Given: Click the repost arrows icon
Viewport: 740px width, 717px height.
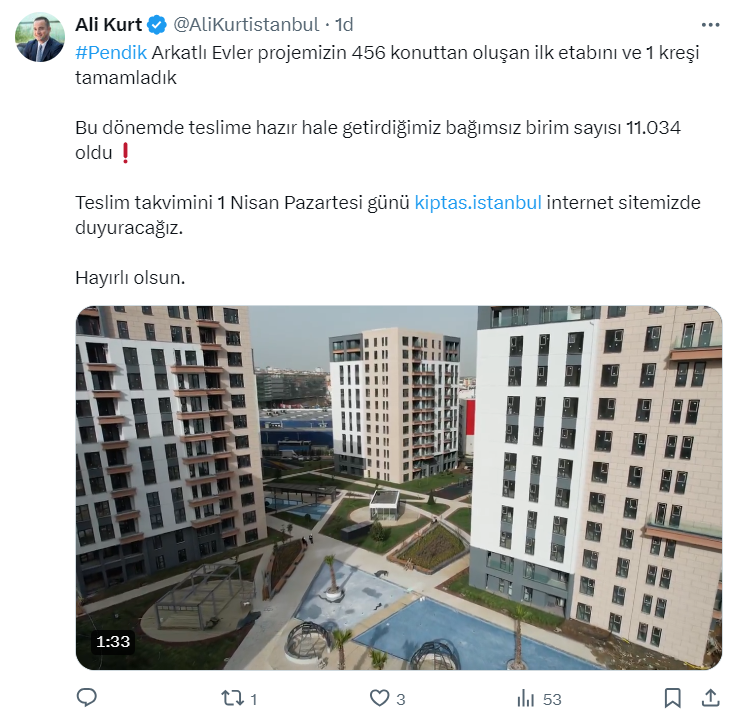Looking at the screenshot, I should pos(232,698).
